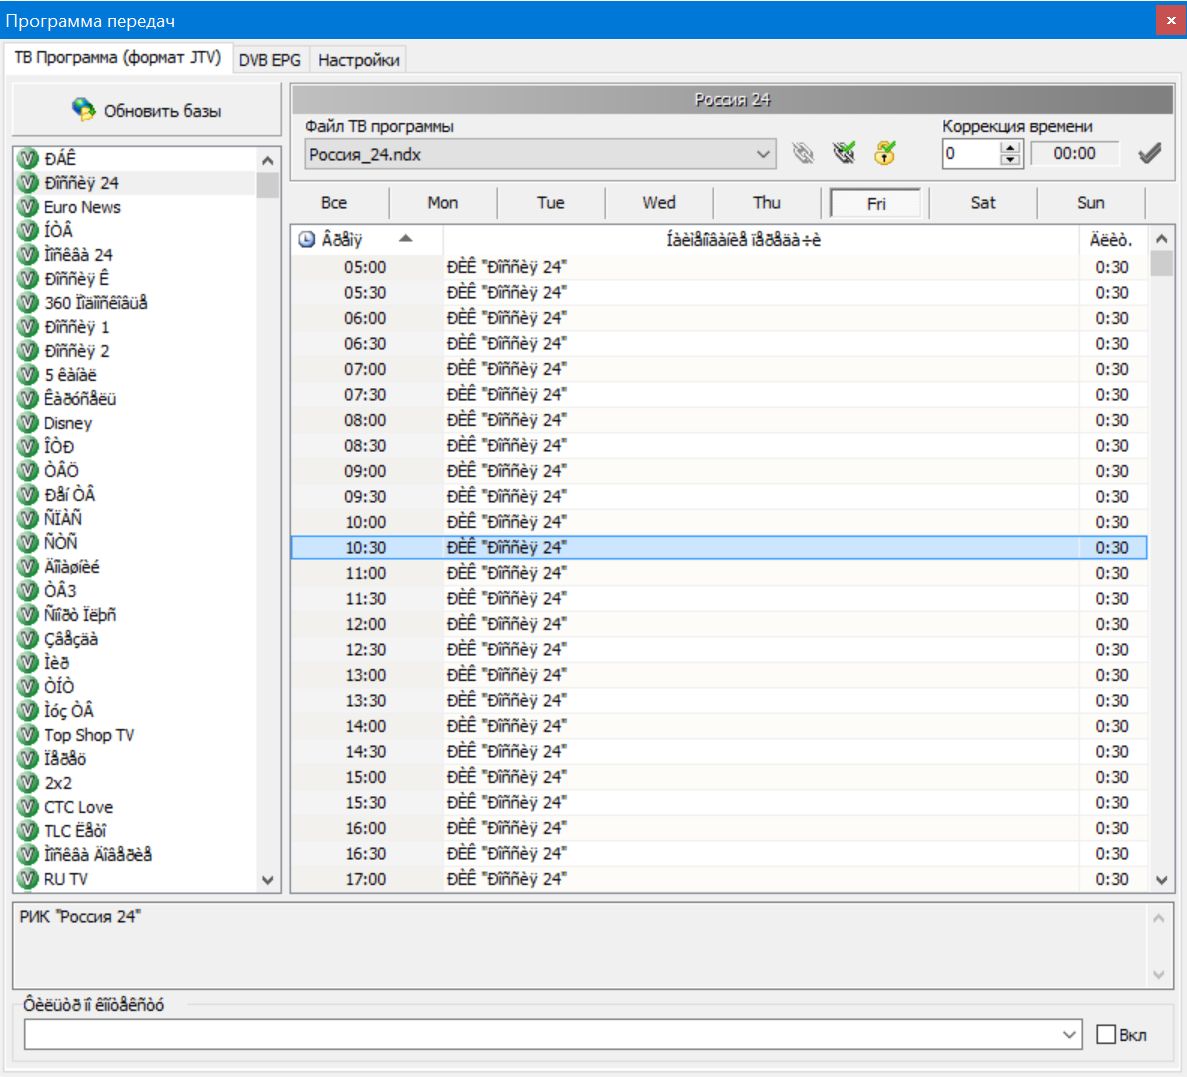Increase the time correction spinner value
This screenshot has height=1077, width=1187.
coord(1011,148)
